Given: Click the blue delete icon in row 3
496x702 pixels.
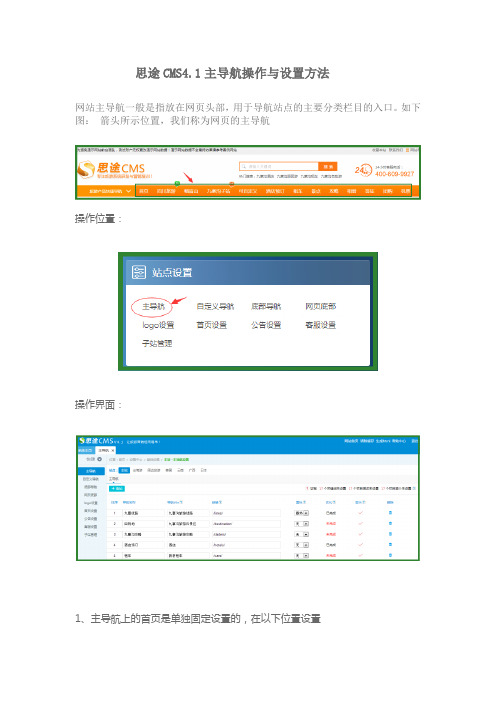Looking at the screenshot, I should pos(390,534).
